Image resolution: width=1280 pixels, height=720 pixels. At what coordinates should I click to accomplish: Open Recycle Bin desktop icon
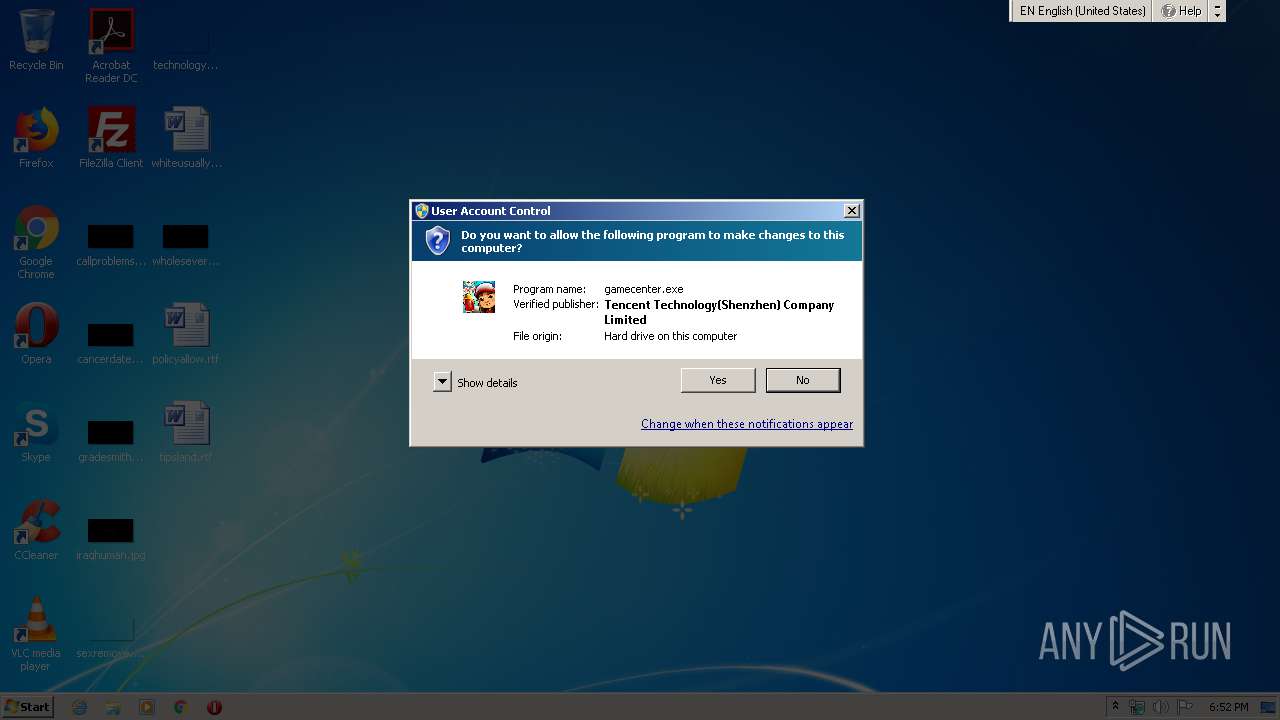pyautogui.click(x=36, y=40)
